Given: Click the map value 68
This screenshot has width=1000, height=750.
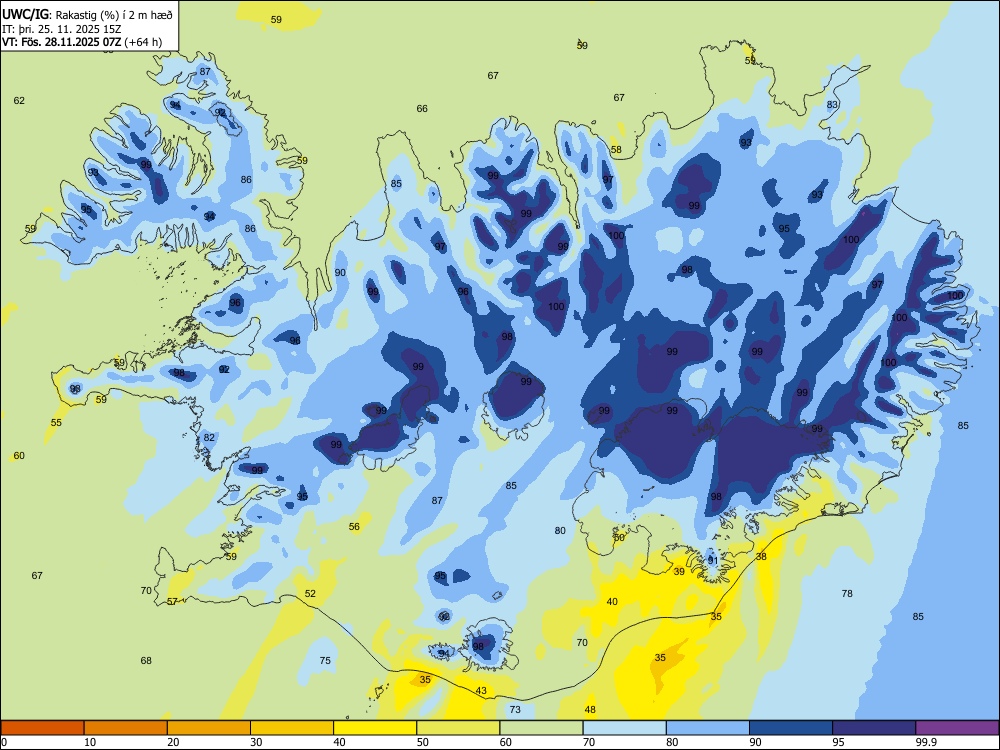Looking at the screenshot, I should click(x=146, y=660).
